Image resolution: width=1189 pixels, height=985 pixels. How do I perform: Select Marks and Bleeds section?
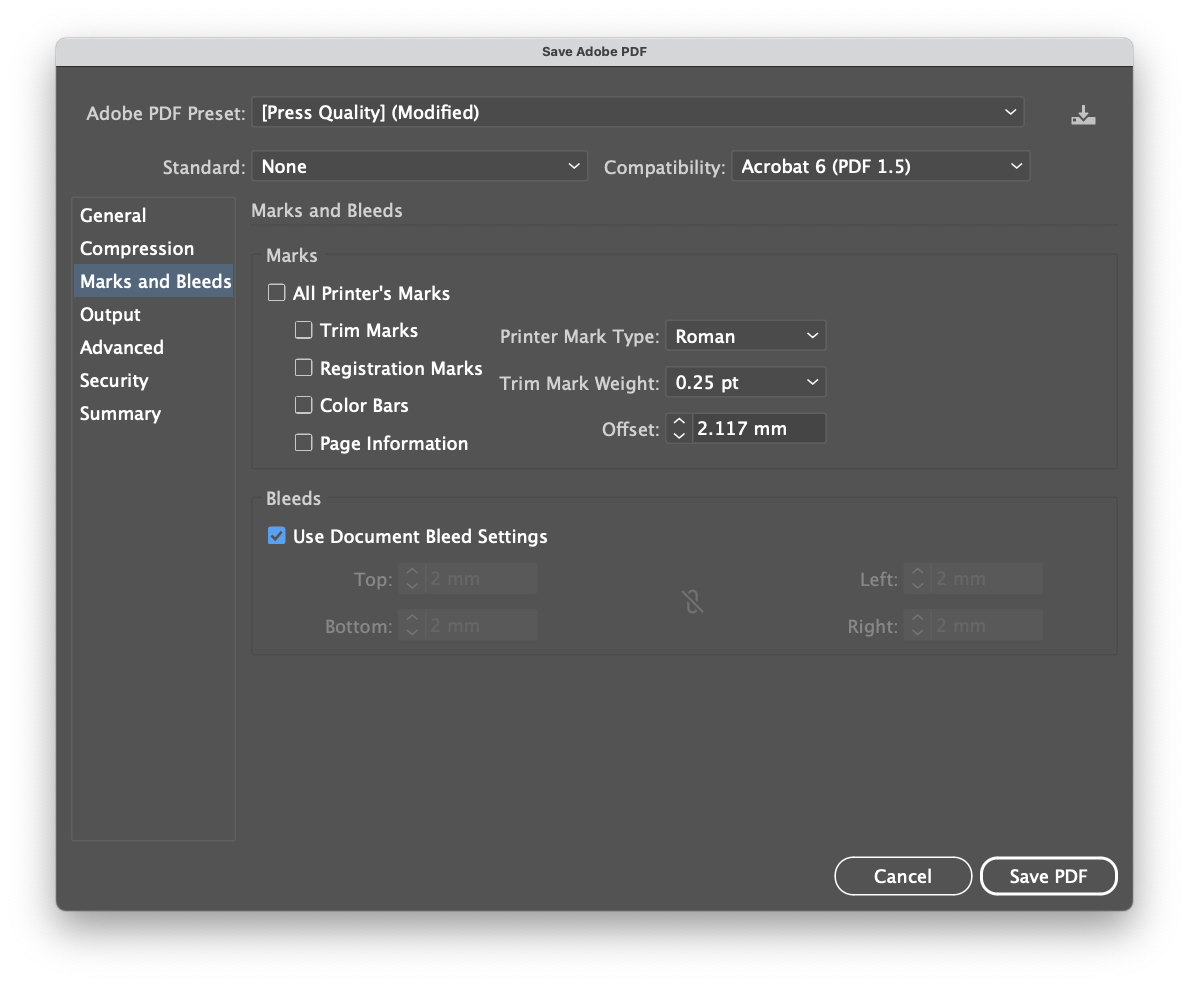pyautogui.click(x=153, y=281)
